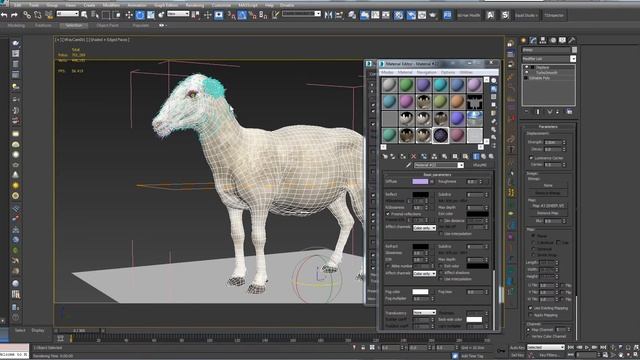The image size is (640, 360).
Task: Activate Bind to Space Warp tool
Action: [x=49, y=15]
